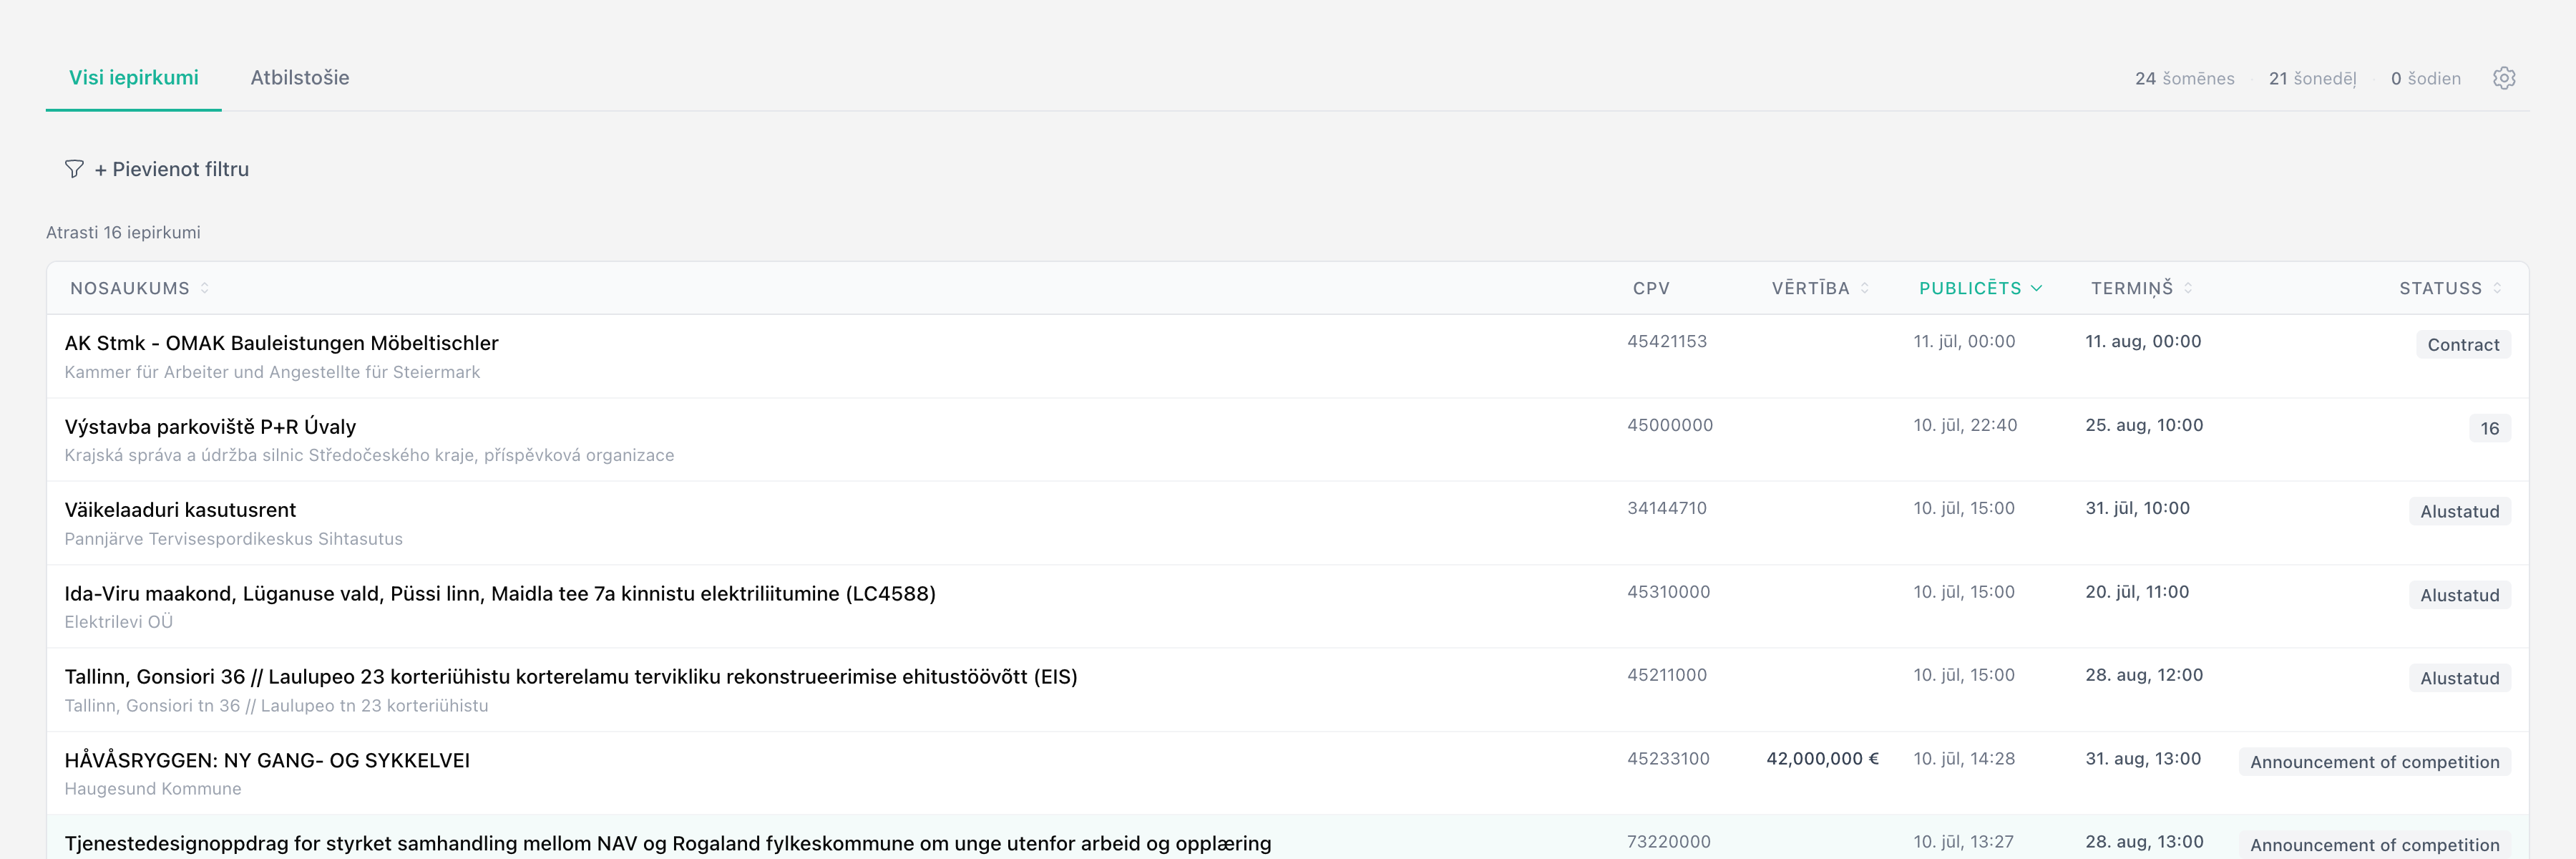Sort by Vērtība column arrows

1865,288
